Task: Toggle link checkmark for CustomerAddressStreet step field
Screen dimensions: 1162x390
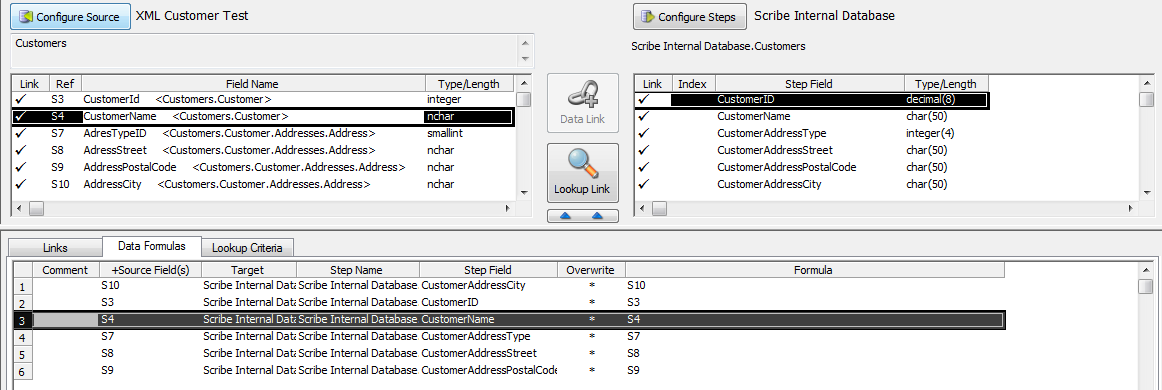Action: 643,150
